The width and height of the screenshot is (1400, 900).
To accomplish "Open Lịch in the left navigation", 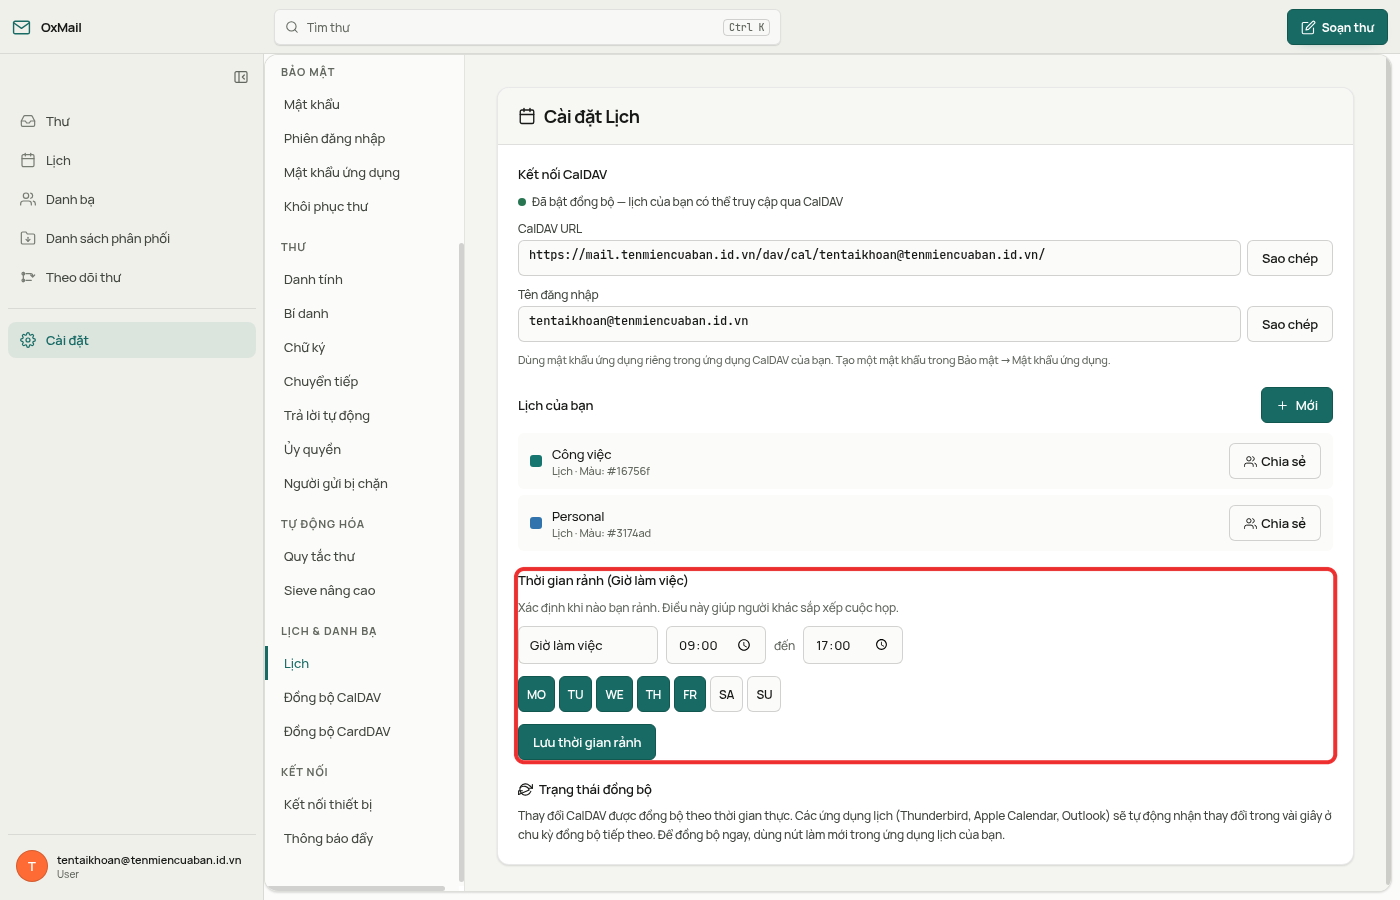I will [x=132, y=160].
